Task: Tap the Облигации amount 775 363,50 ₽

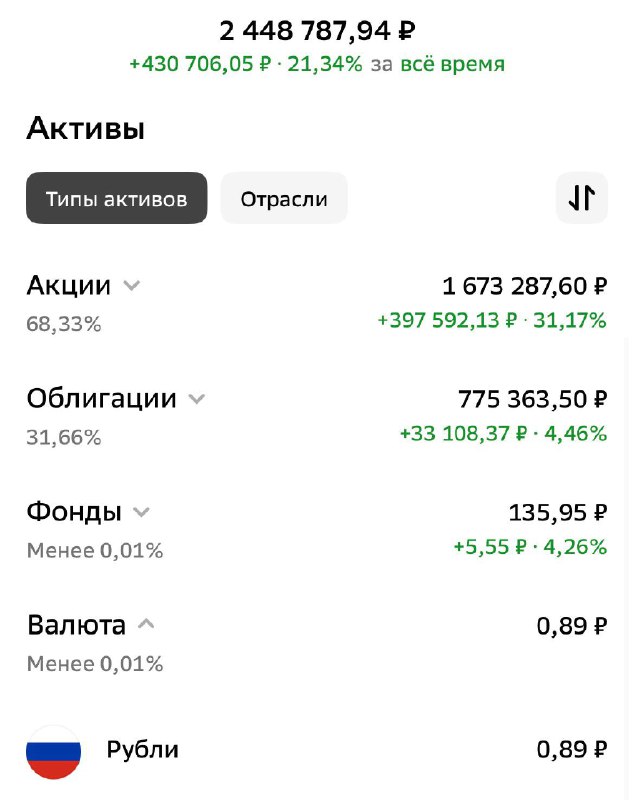Action: pos(532,399)
